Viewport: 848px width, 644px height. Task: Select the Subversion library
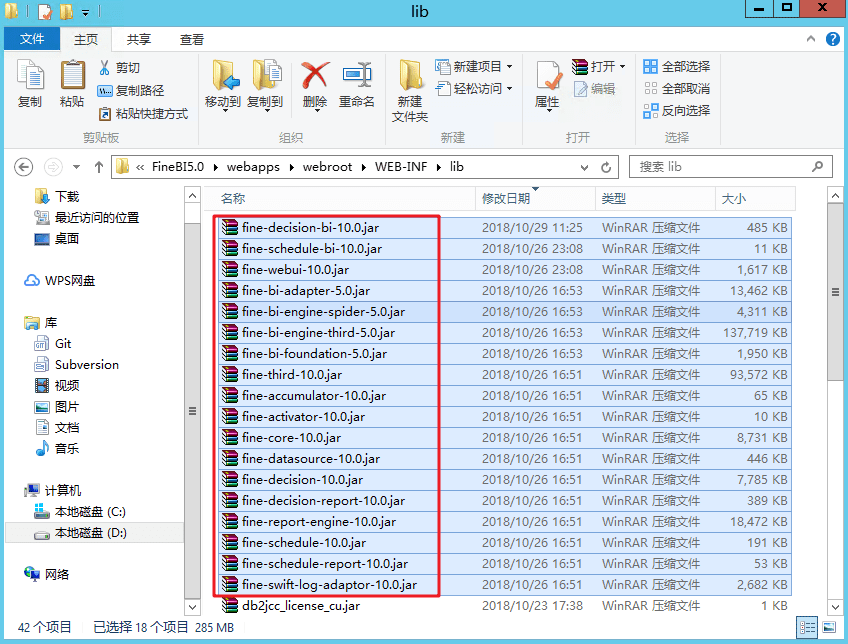pos(76,364)
